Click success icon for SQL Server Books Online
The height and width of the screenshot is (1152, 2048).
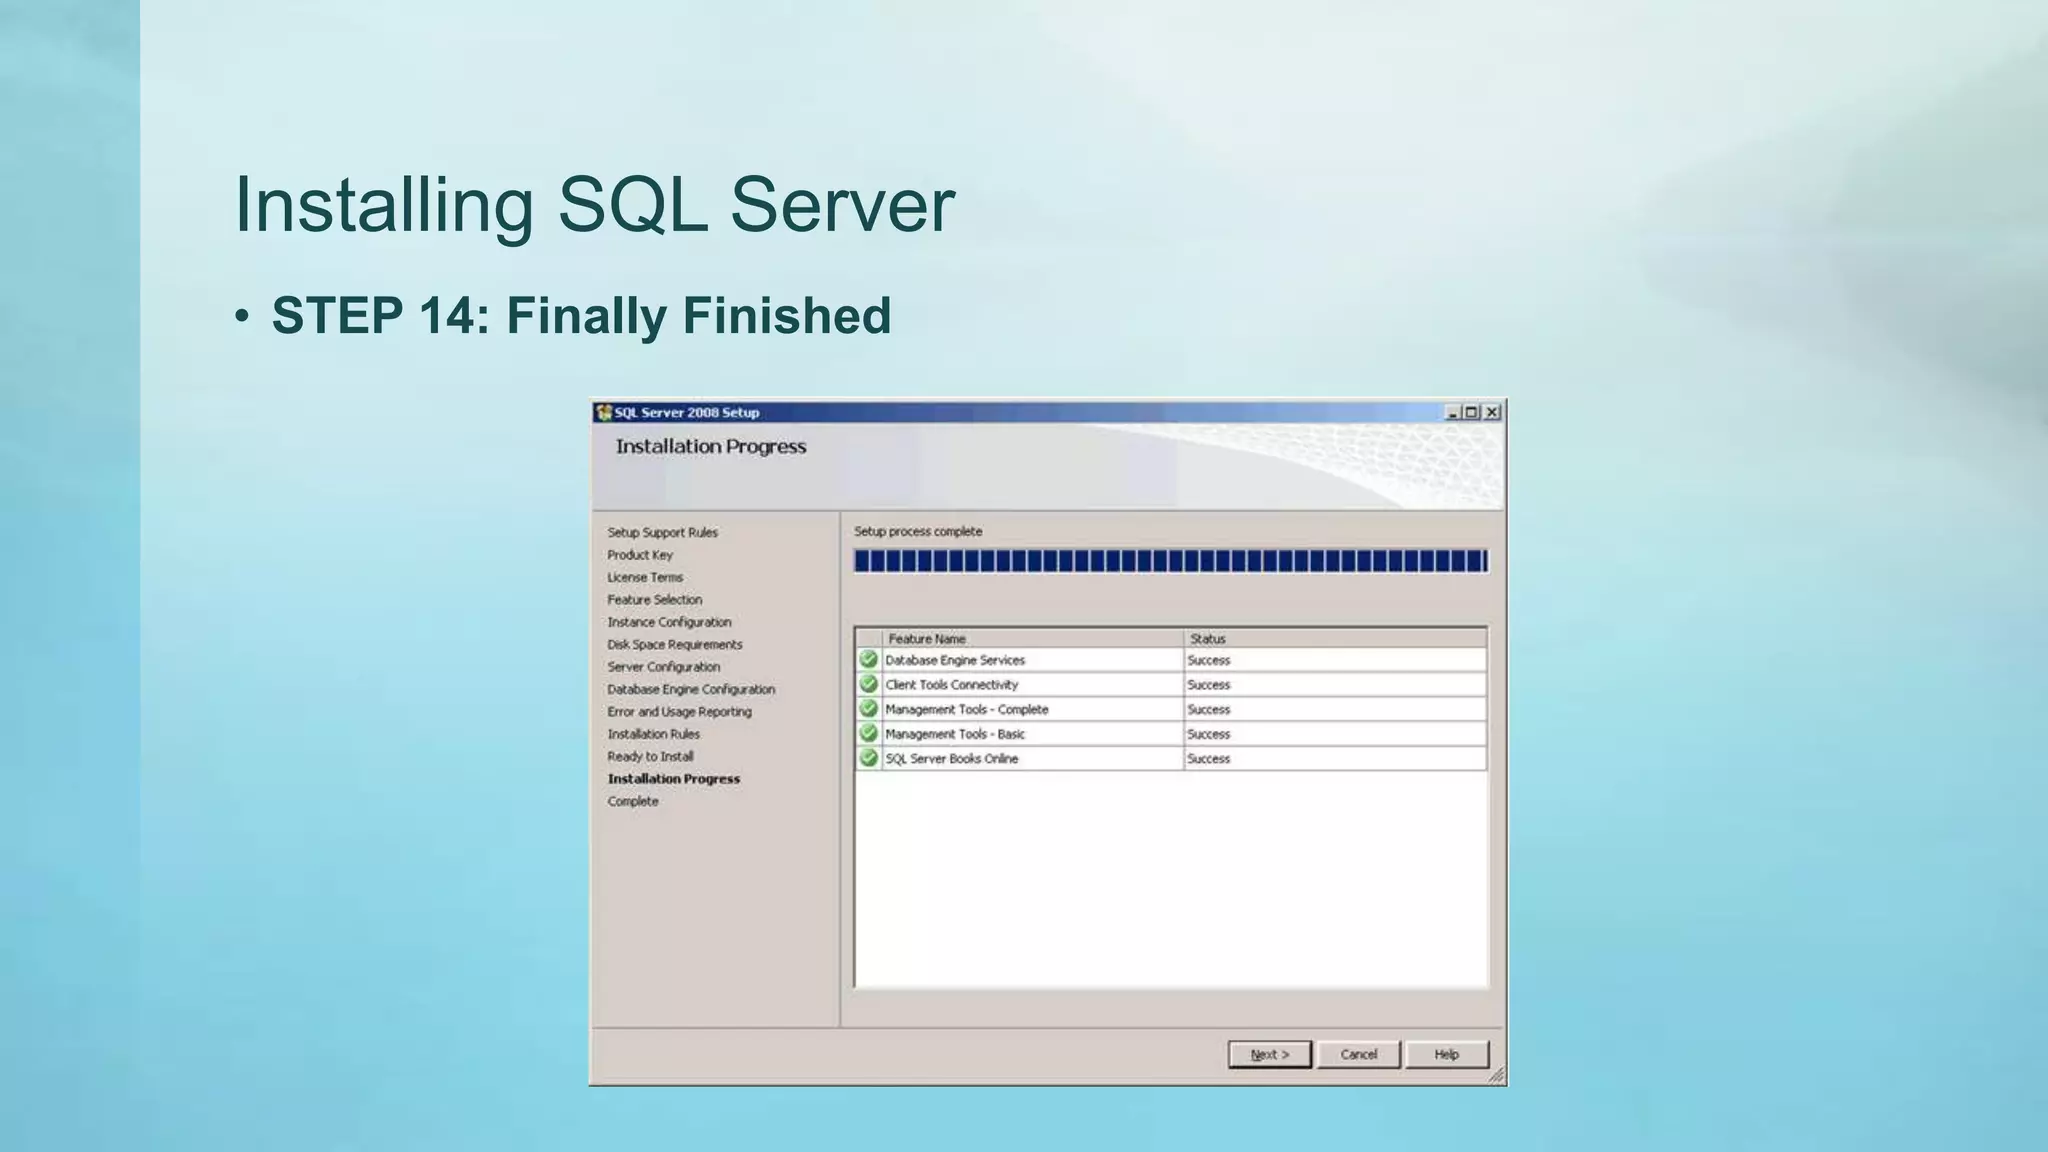tap(868, 758)
